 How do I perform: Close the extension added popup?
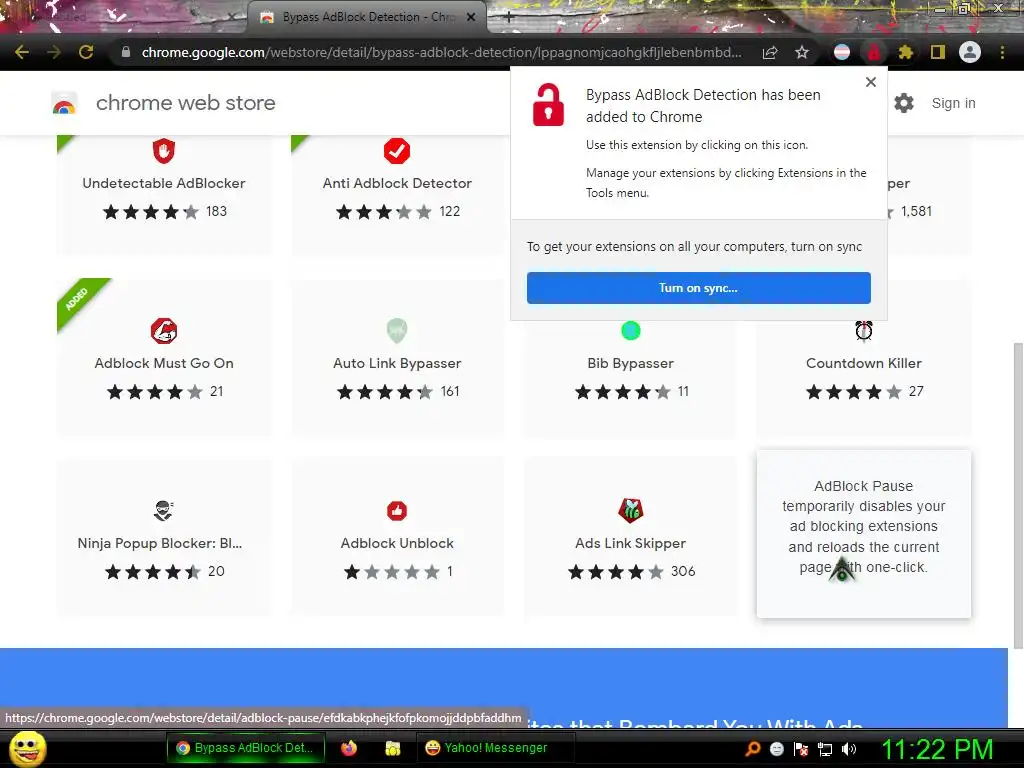tap(871, 82)
